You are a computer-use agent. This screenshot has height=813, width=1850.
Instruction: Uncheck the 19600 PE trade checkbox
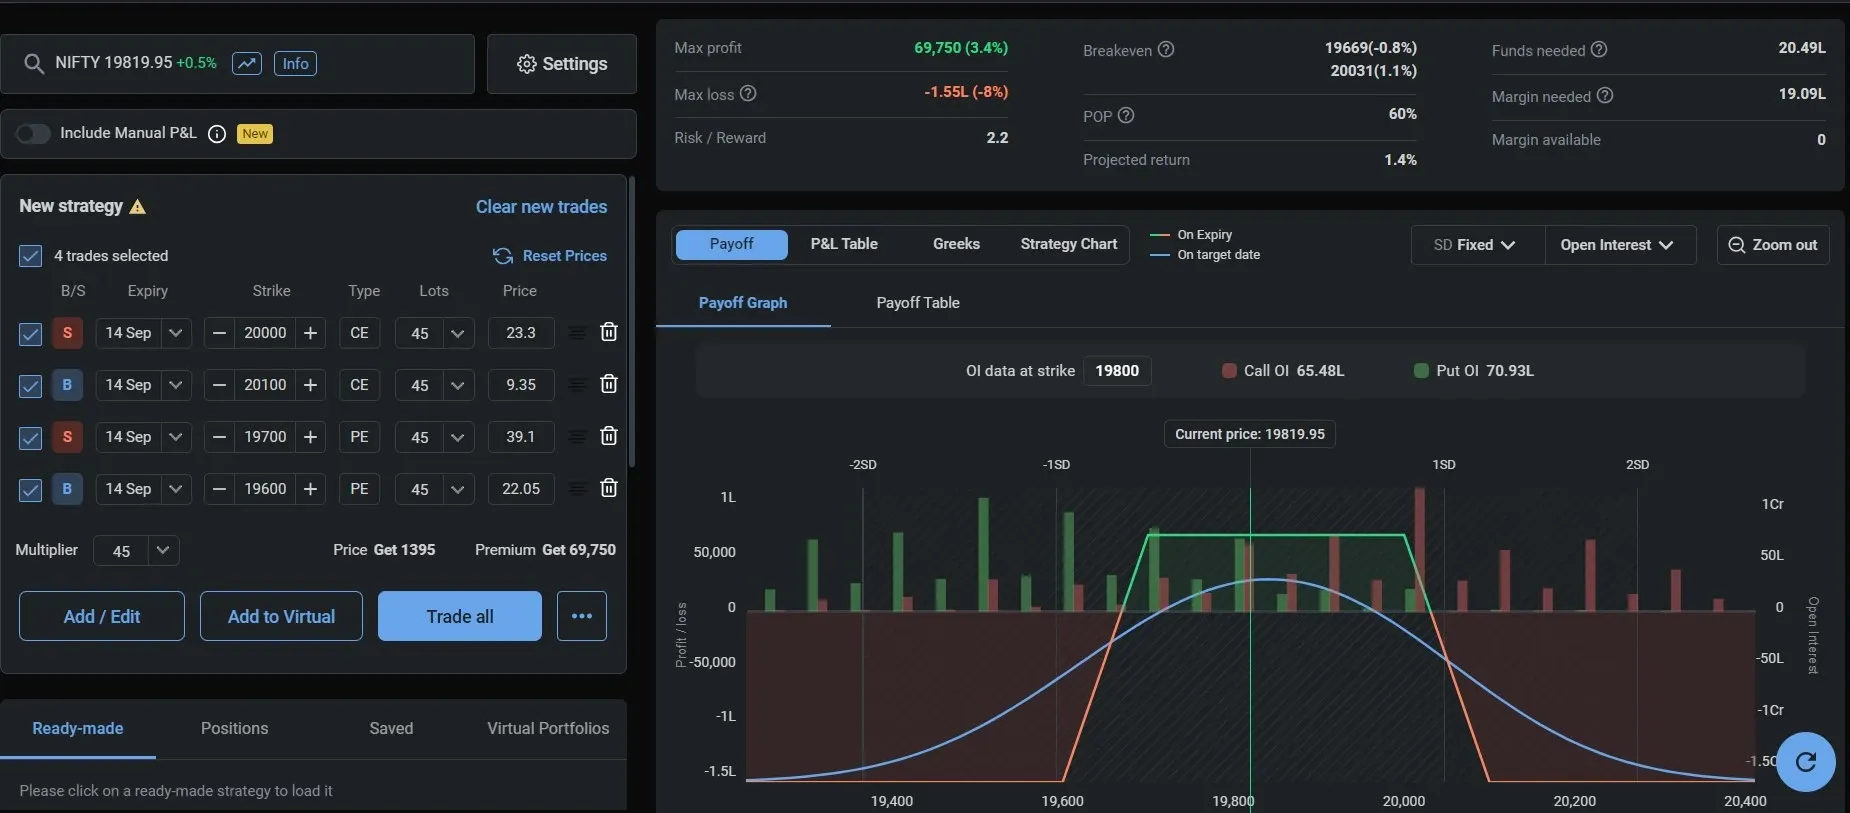(31, 490)
